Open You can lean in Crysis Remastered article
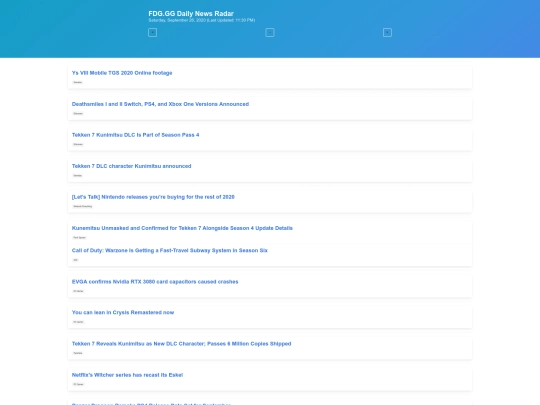Viewport: 540px width, 405px height. [x=123, y=312]
